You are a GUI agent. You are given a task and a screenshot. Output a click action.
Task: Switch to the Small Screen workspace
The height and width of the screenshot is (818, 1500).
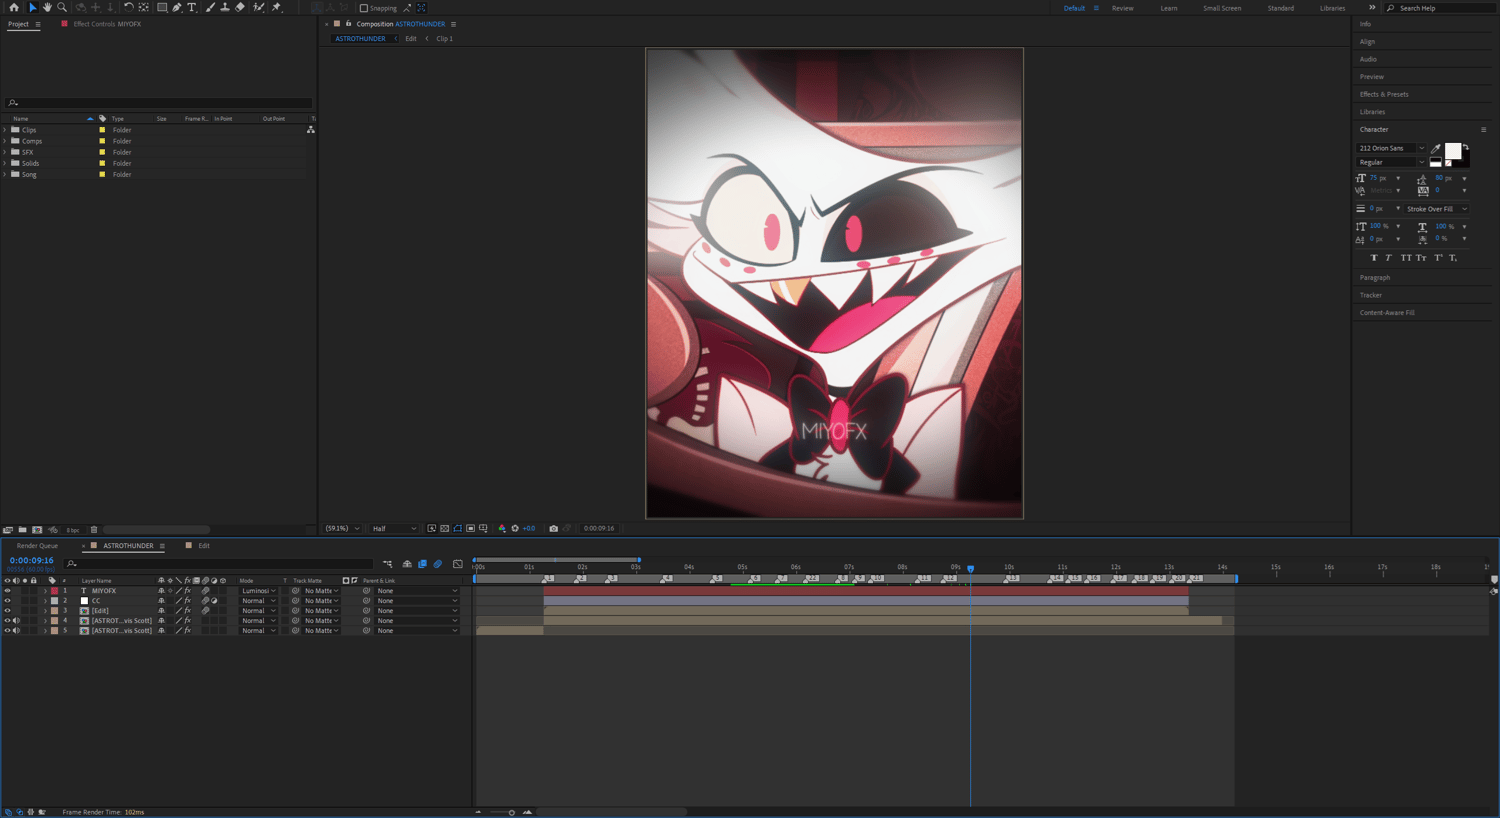click(1222, 8)
